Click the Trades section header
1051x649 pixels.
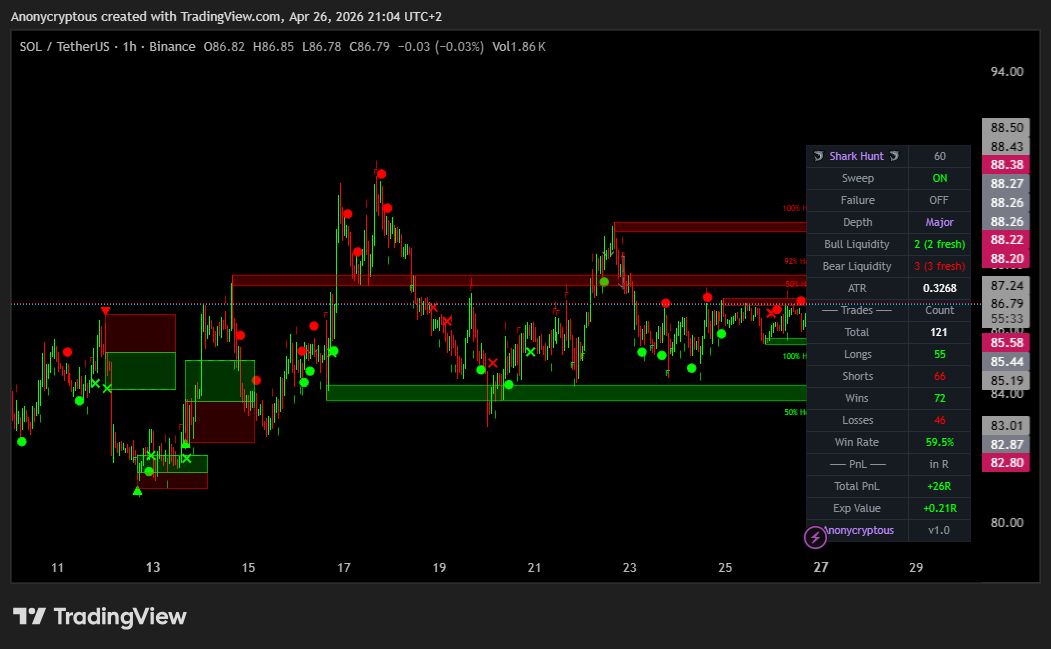coord(857,310)
